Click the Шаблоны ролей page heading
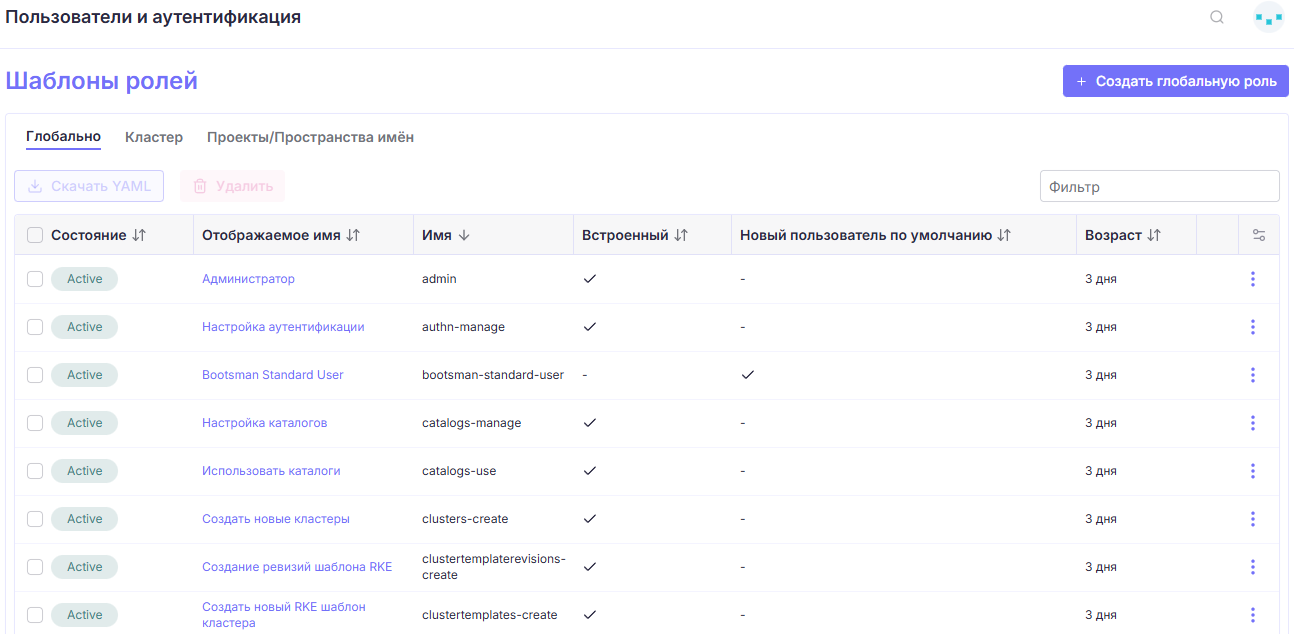The height and width of the screenshot is (634, 1294). point(102,81)
